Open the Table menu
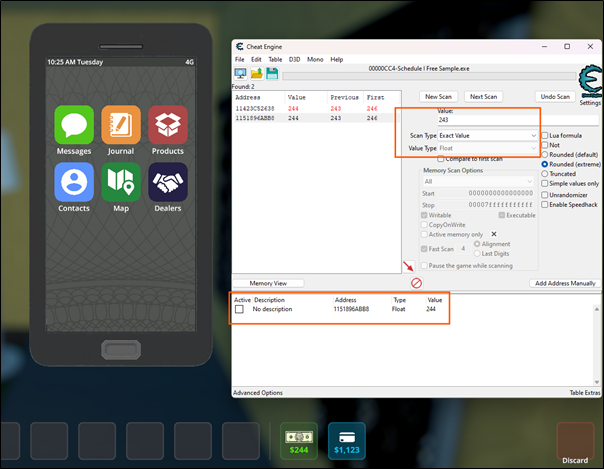604x469 pixels. click(x=274, y=60)
